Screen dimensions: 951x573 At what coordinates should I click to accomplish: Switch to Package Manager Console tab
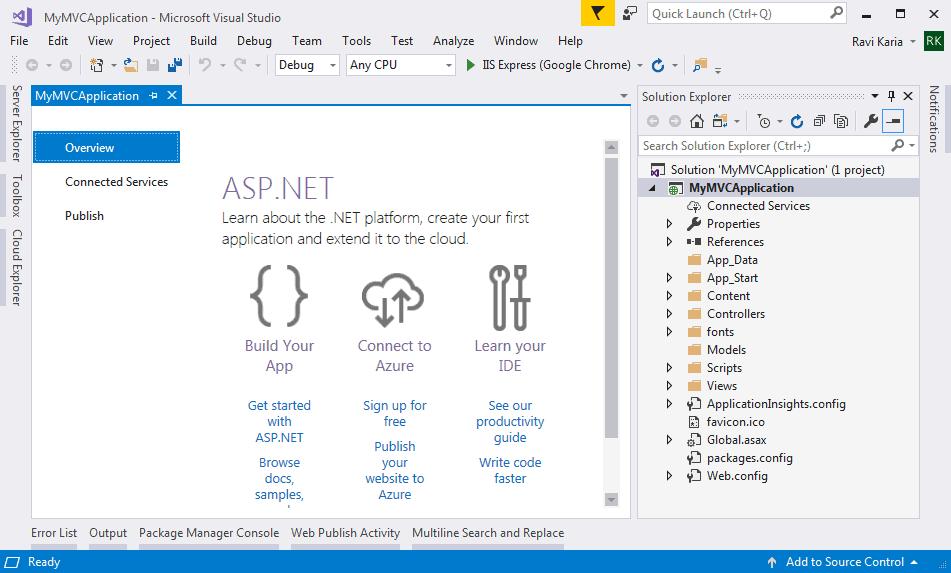coord(209,533)
